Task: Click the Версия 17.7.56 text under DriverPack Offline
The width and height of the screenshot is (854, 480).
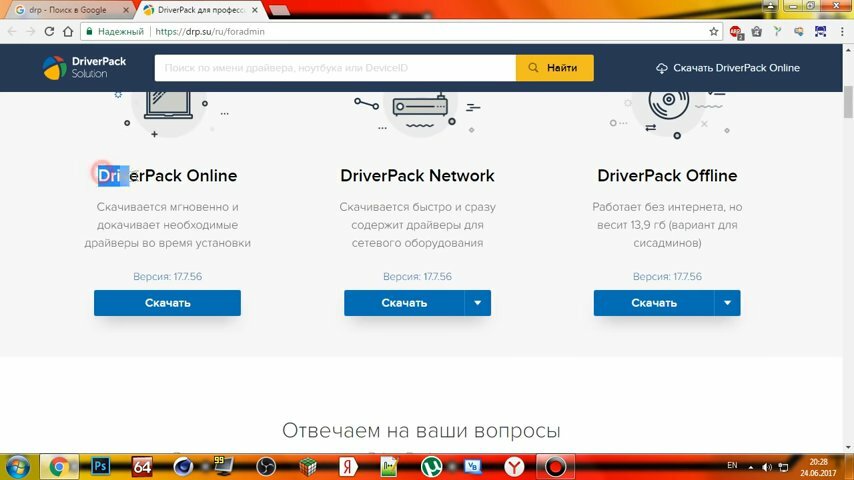Action: point(667,276)
